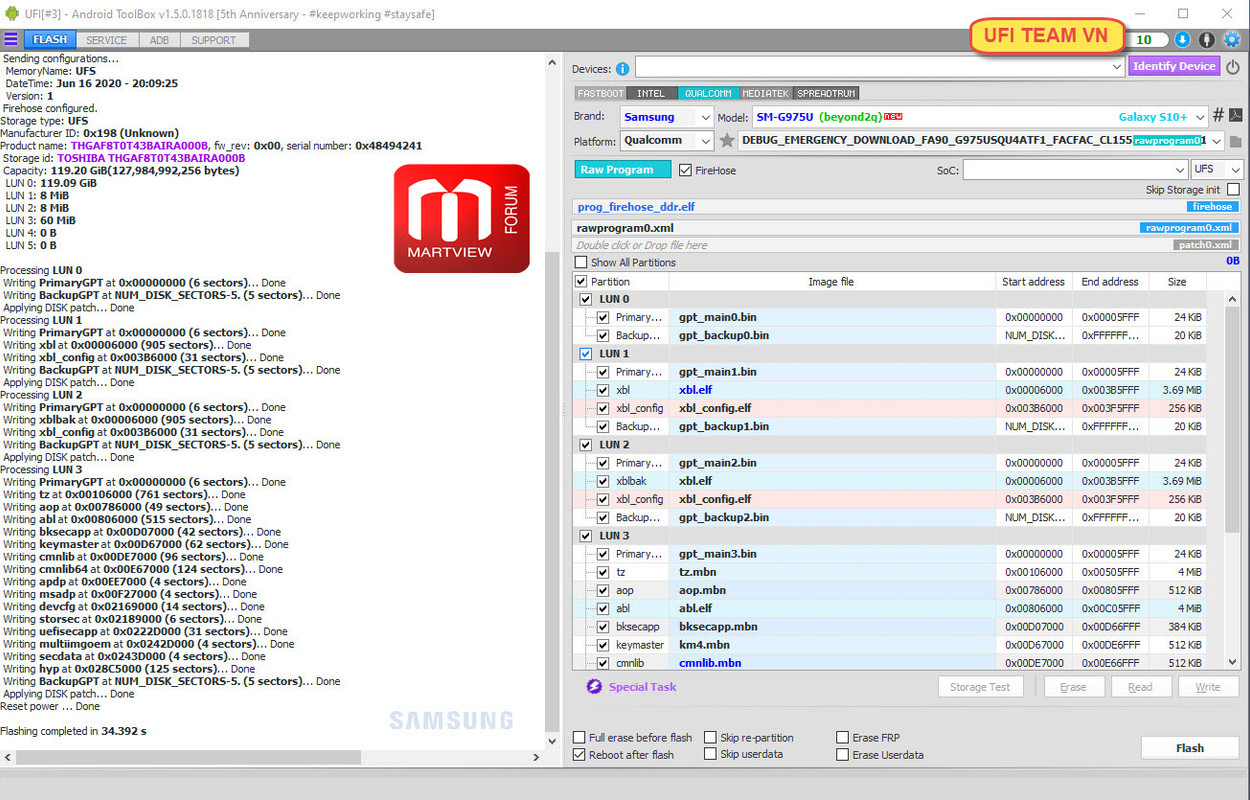Screen dimensions: 1250x800
Task: Click the Storage Test button
Action: [x=980, y=687]
